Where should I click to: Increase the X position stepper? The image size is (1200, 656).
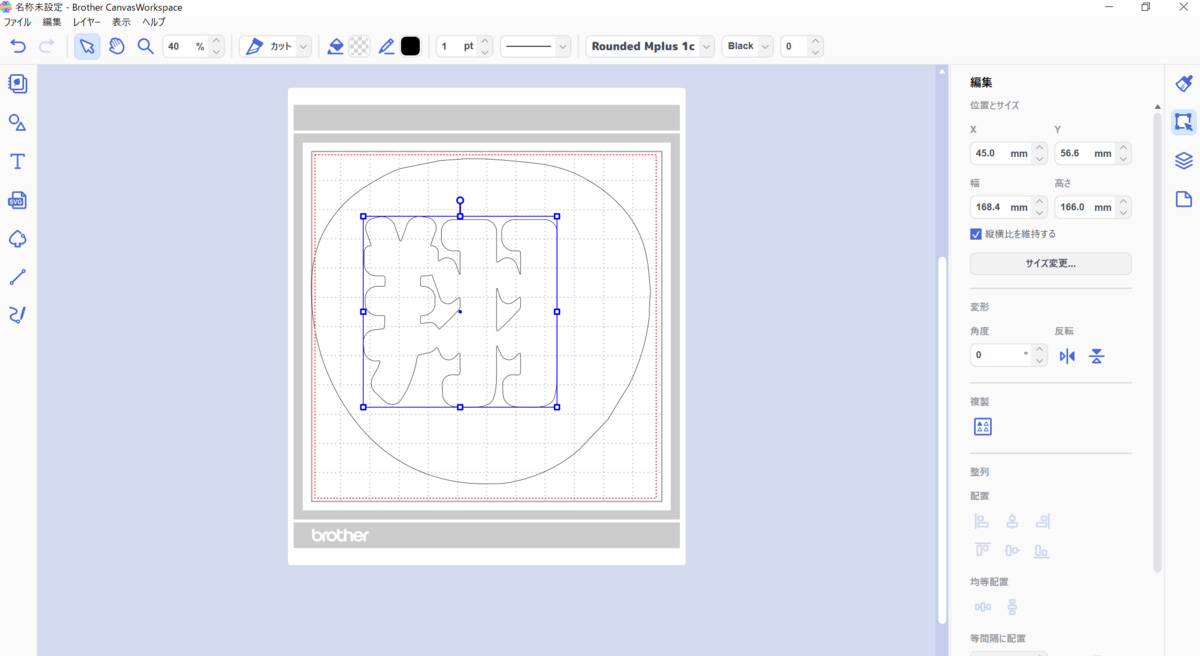[1040, 149]
